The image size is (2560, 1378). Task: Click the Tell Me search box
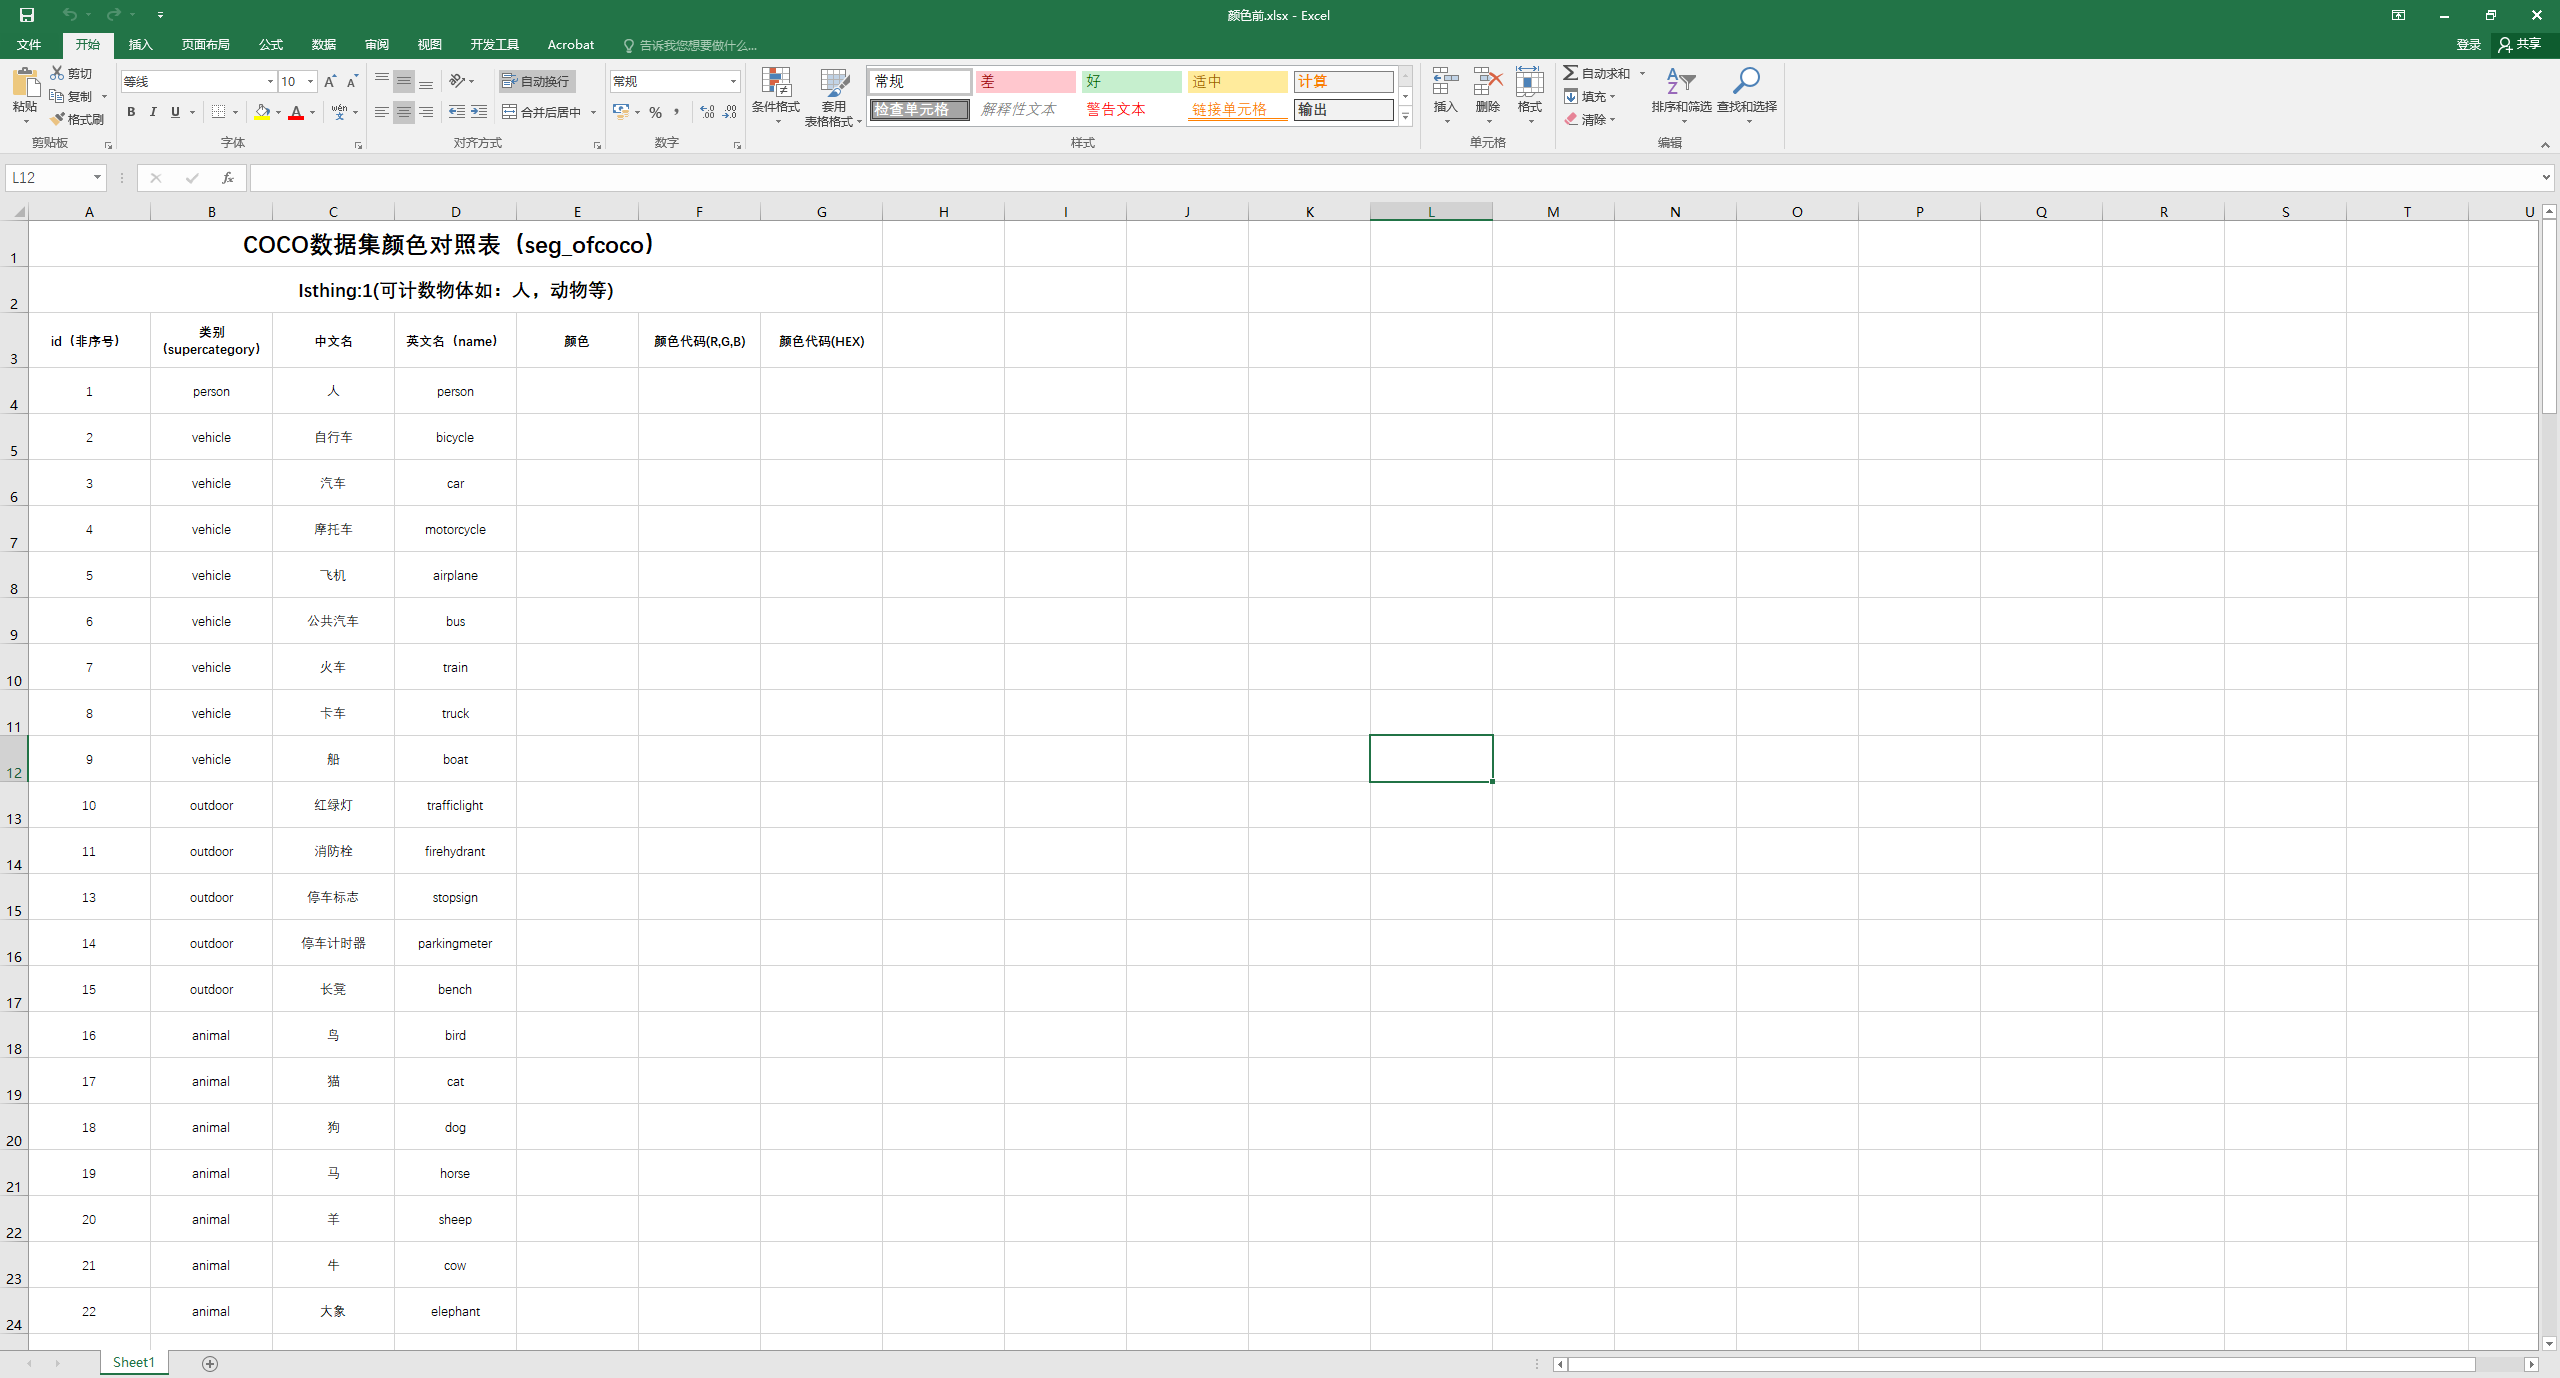click(x=690, y=45)
